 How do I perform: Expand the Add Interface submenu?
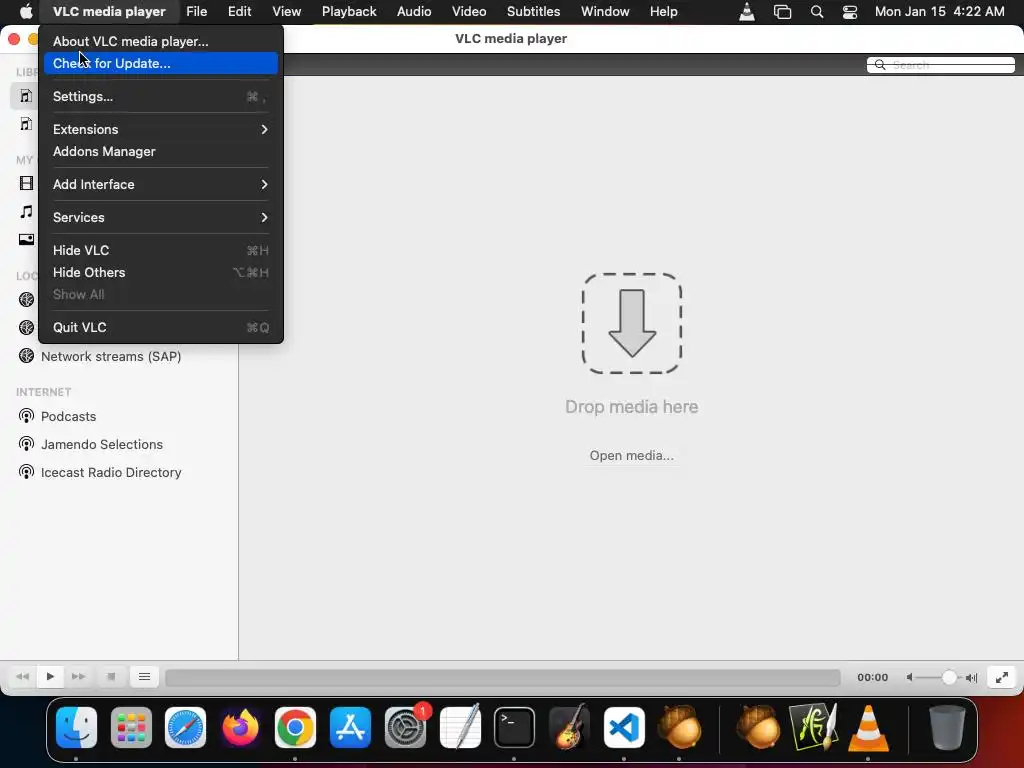pyautogui.click(x=161, y=184)
